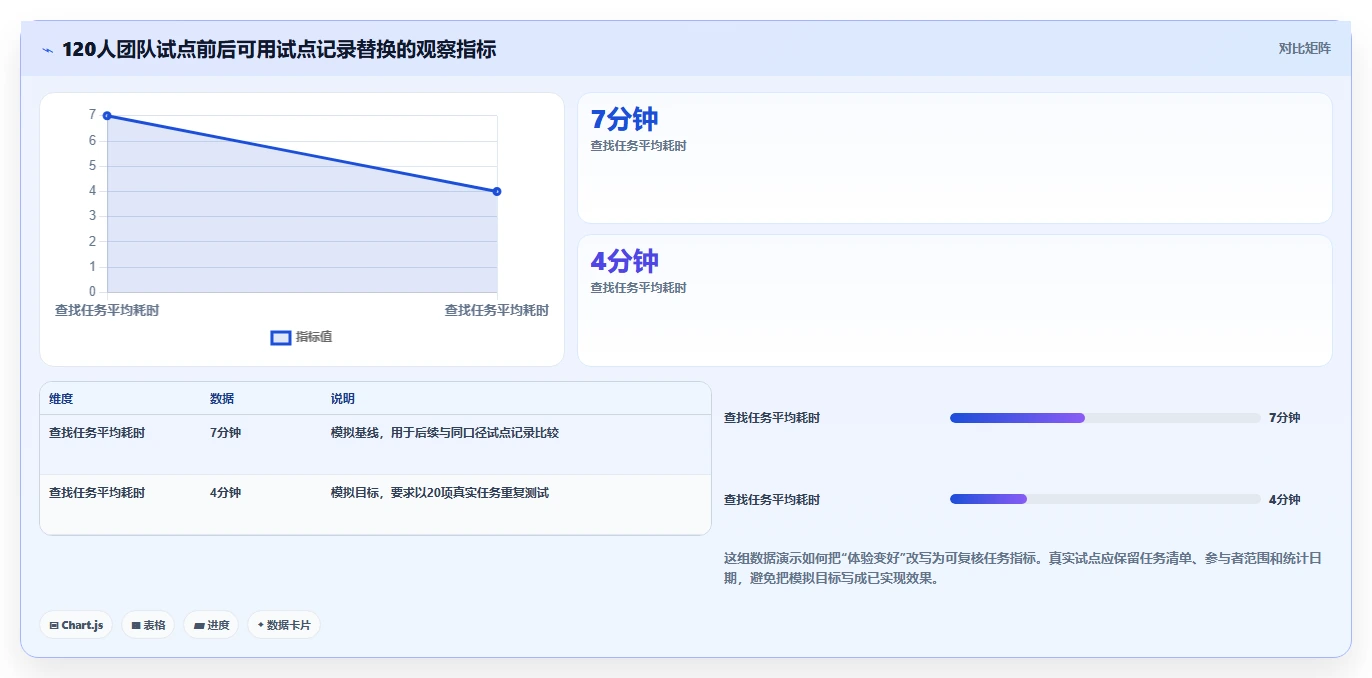The image size is (1372, 678).
Task: Click 查找任务平均耗时 caption under 4分钟 card value
Action: tap(639, 288)
